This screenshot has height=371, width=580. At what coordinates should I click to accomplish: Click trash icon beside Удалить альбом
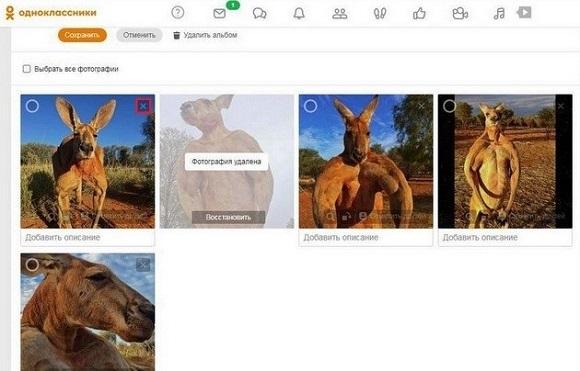[x=177, y=35]
